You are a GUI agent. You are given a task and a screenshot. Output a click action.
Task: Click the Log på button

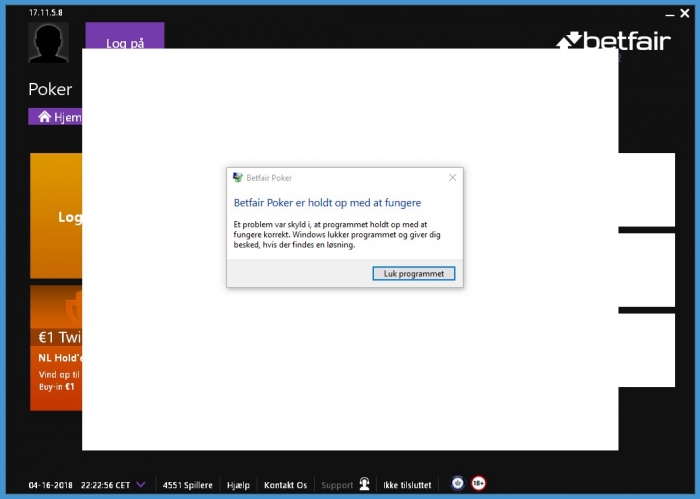[125, 36]
